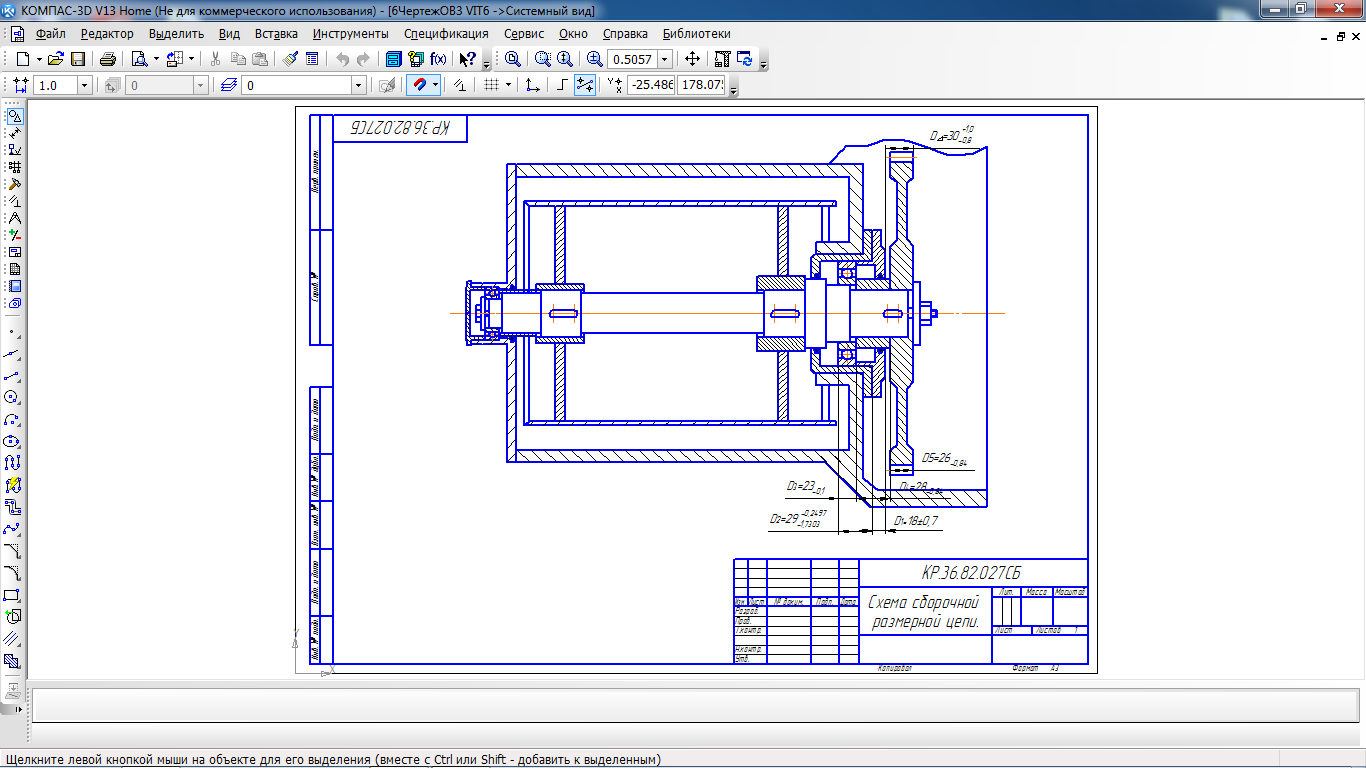Open the what's-this help pointer

tap(468, 59)
